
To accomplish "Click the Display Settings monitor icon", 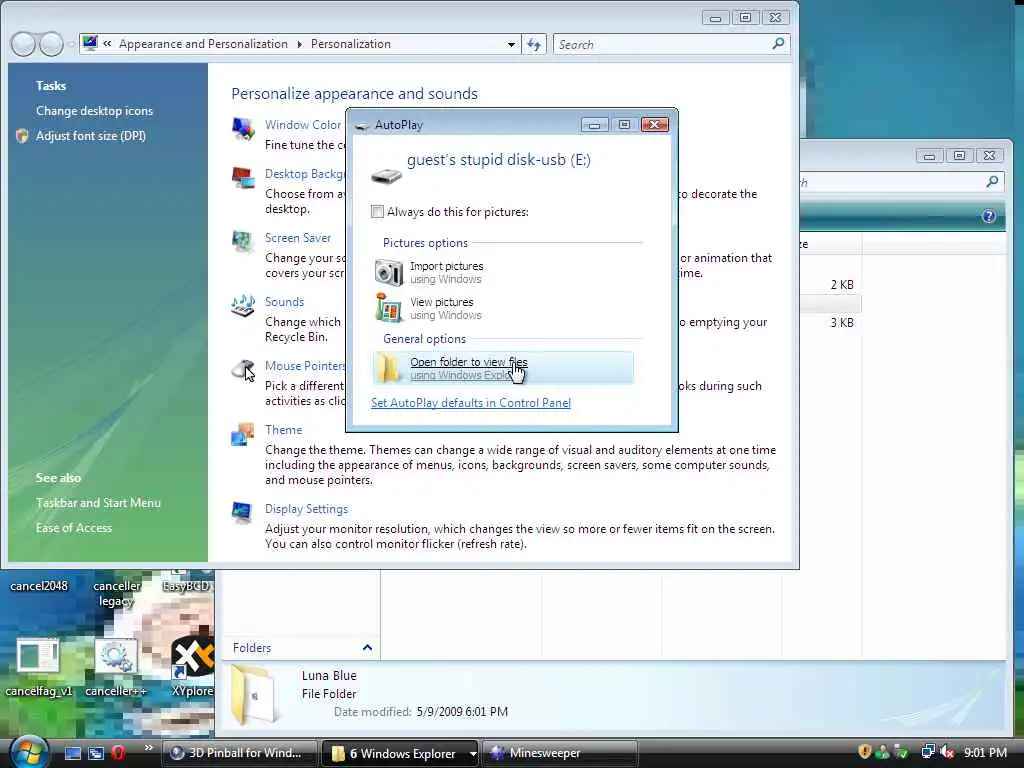I will 242,512.
